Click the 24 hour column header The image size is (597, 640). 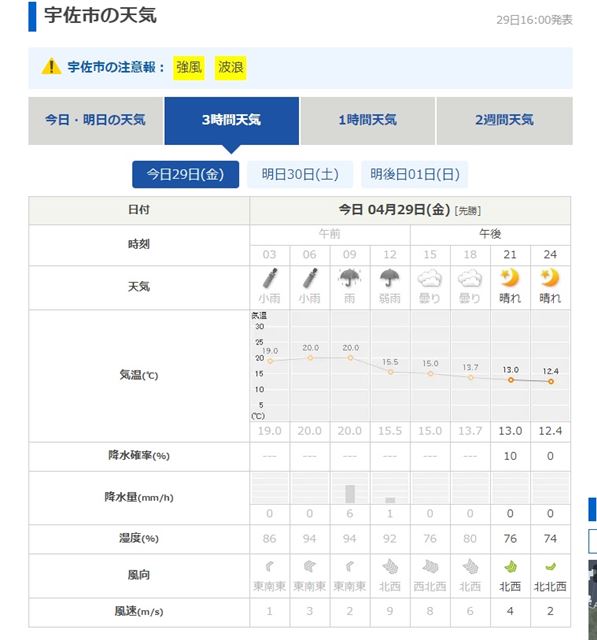click(550, 255)
